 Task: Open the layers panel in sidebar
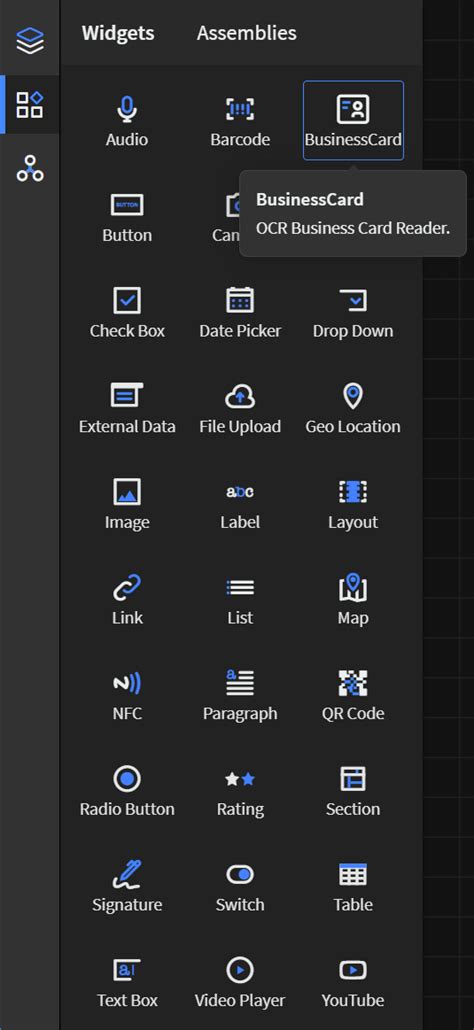click(x=30, y=41)
